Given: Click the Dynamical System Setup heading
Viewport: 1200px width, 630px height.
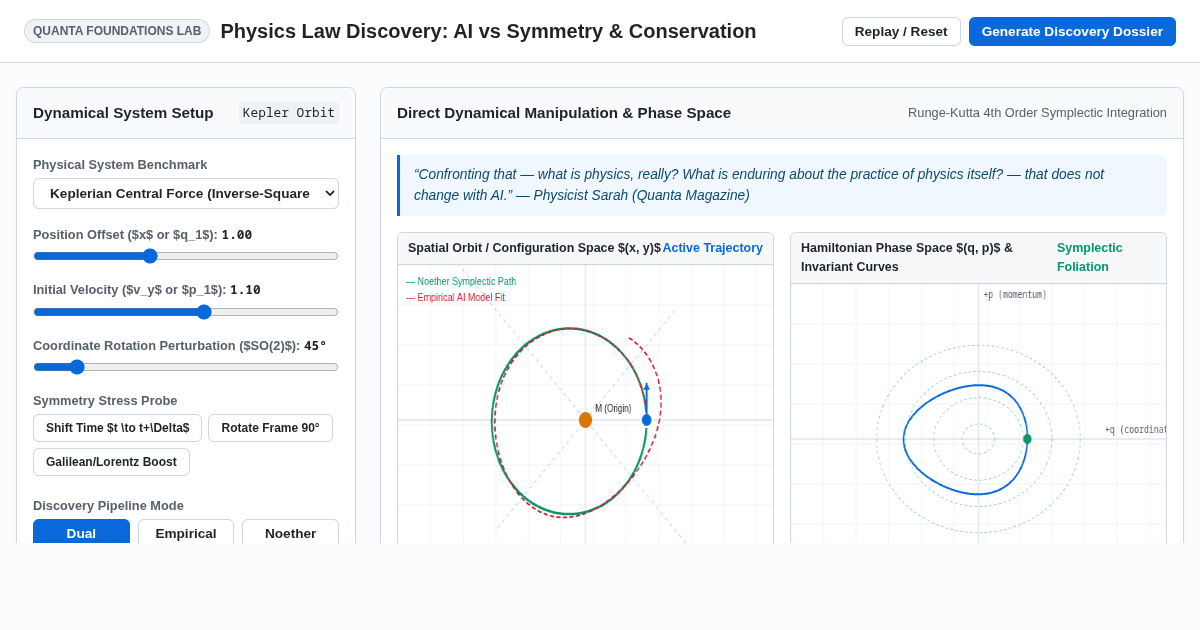Looking at the screenshot, I should tap(123, 113).
